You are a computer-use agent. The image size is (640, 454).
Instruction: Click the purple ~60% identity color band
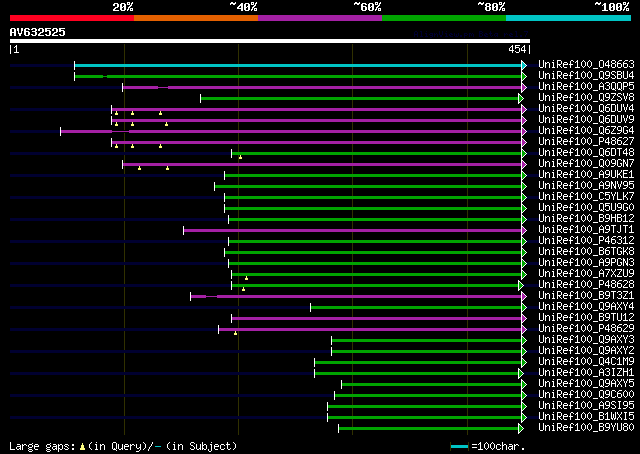320,18
